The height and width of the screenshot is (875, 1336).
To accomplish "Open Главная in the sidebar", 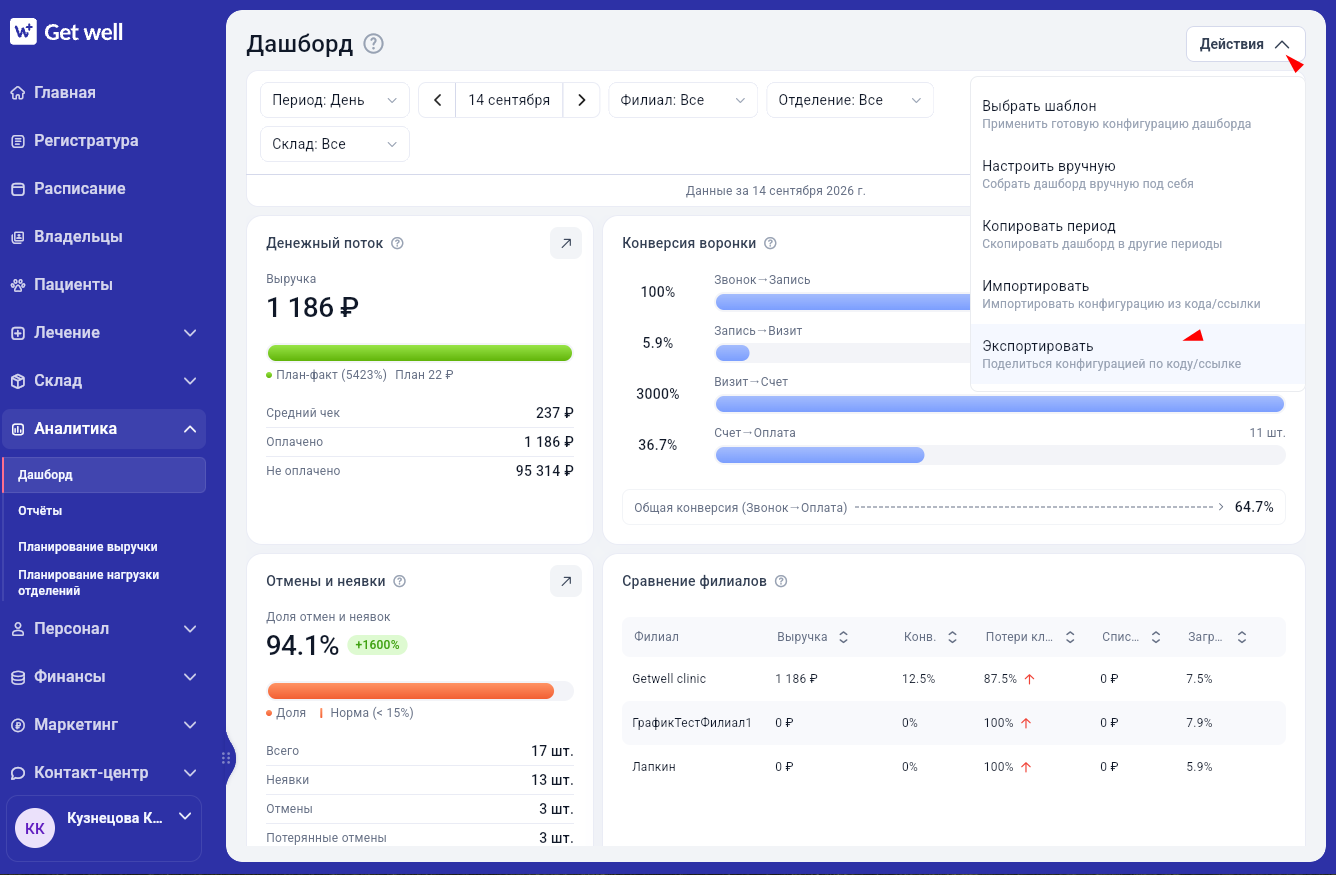I will [x=104, y=92].
